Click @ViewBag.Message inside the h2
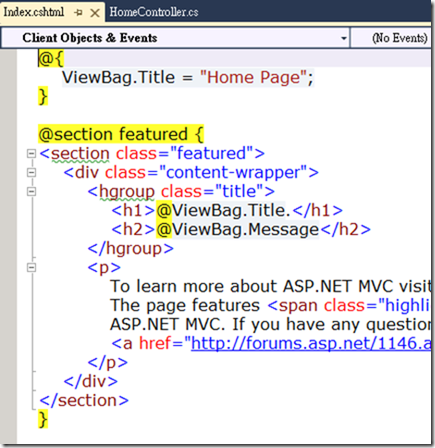Image resolution: width=435 pixels, height=448 pixels. [238, 229]
